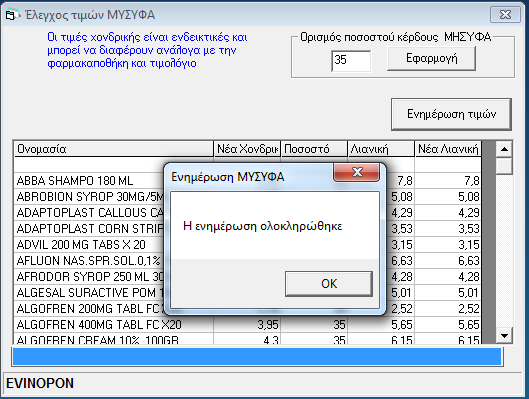Click the Εφαρμογή button
This screenshot has width=529, height=399.
coord(431,58)
